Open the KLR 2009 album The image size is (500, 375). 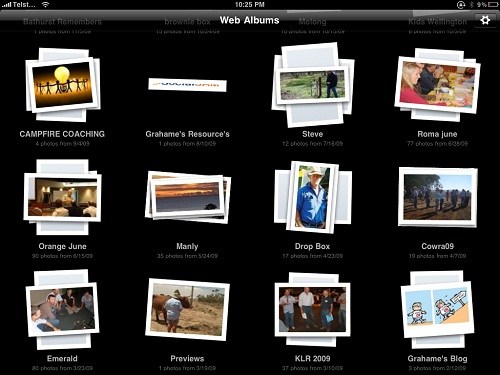[313, 309]
